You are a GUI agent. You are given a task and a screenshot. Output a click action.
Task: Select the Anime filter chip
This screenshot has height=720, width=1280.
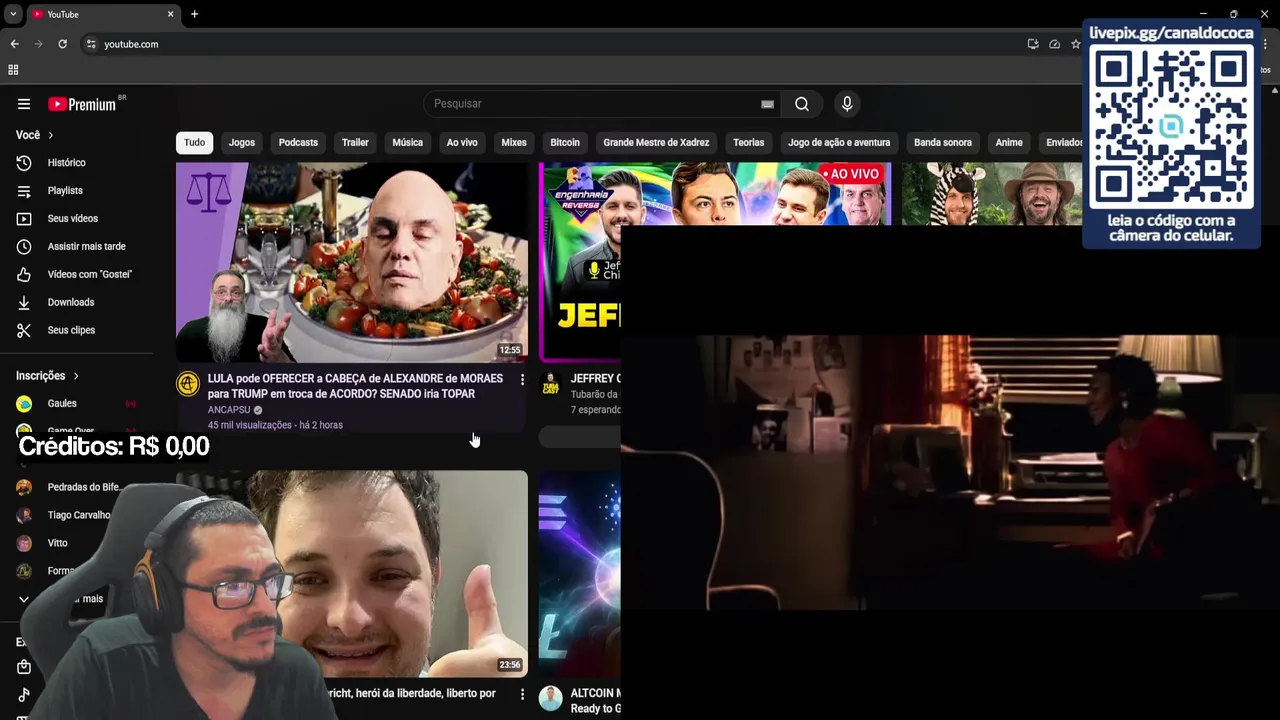click(x=1009, y=142)
